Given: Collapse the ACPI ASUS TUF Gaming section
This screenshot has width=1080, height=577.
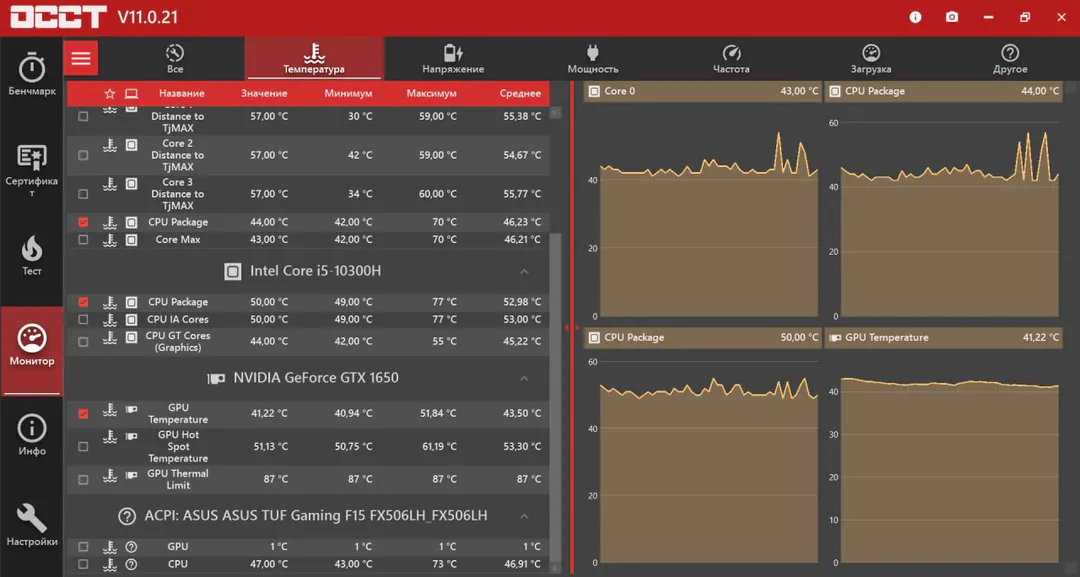Looking at the screenshot, I should [524, 516].
